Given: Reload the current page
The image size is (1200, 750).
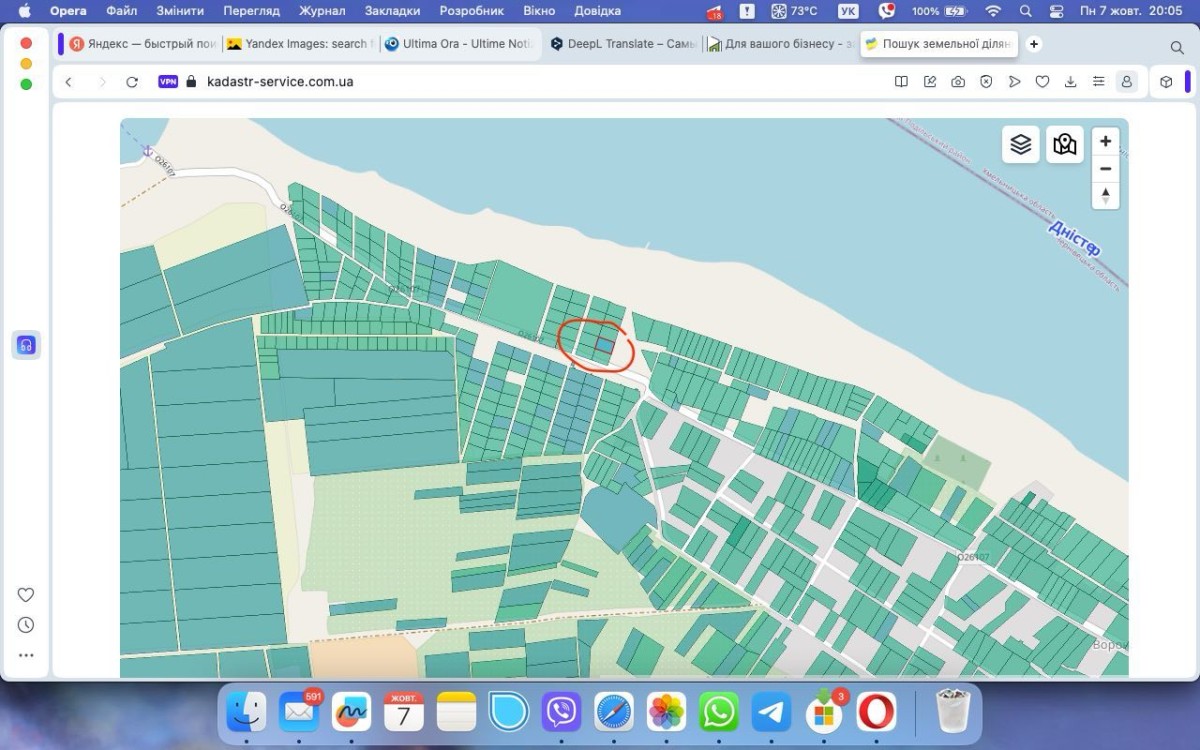Looking at the screenshot, I should pyautogui.click(x=132, y=82).
